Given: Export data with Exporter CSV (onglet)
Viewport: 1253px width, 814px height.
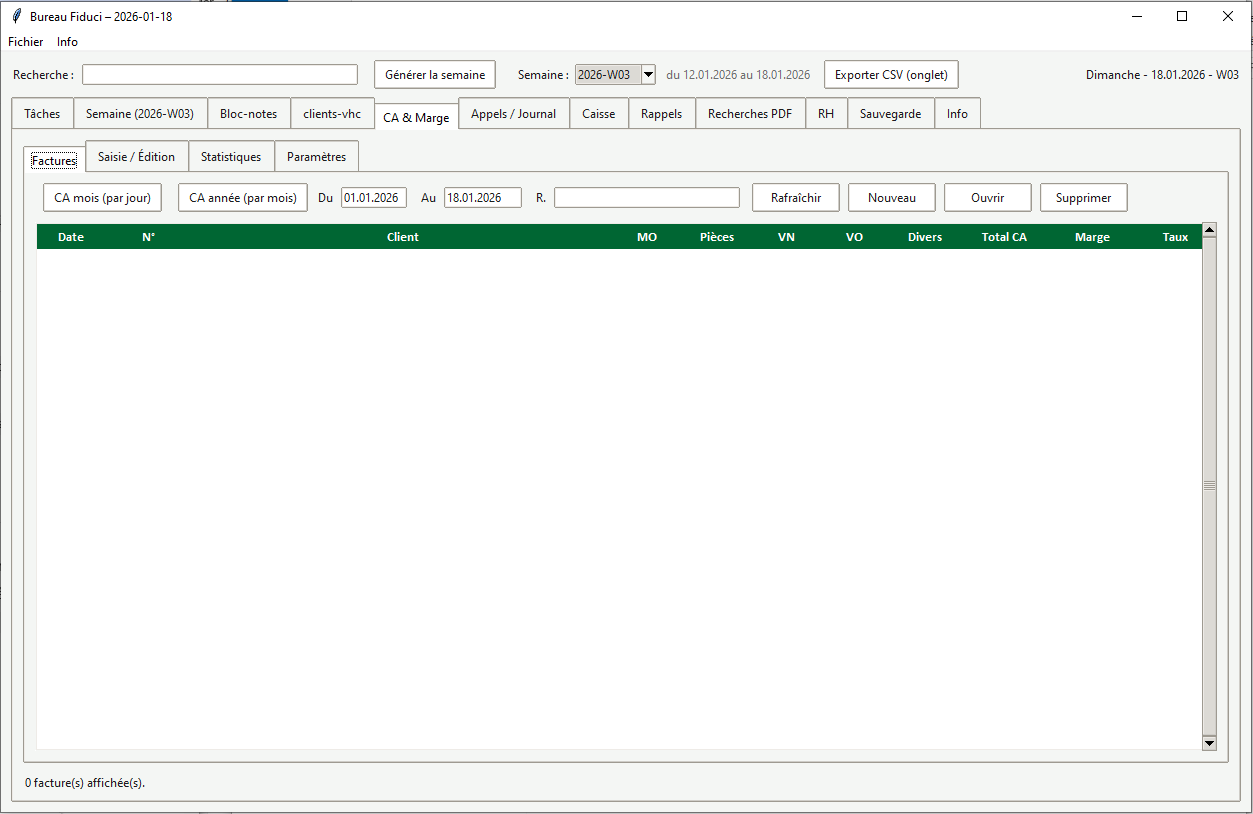Looking at the screenshot, I should pyautogui.click(x=890, y=74).
